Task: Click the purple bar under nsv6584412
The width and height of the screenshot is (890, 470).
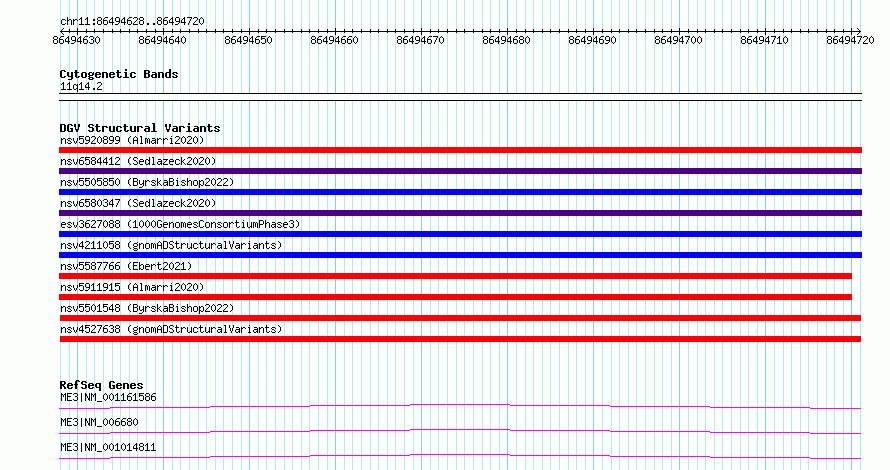Action: (460, 171)
